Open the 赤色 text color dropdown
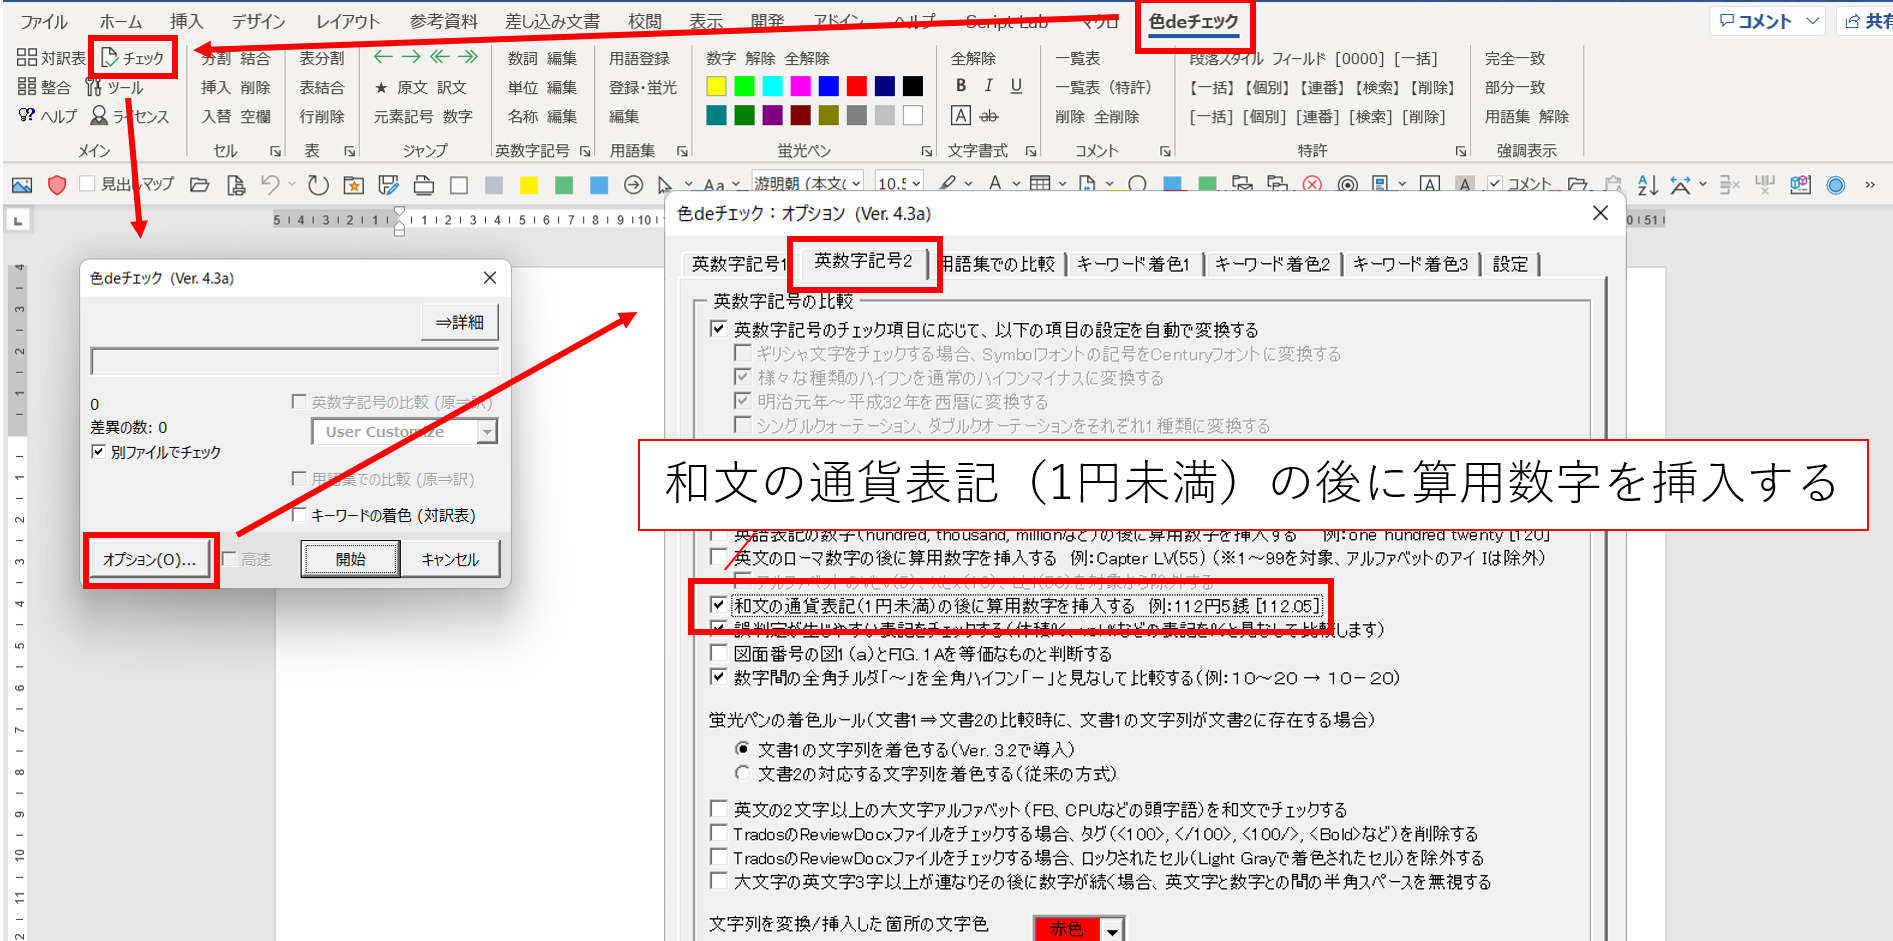The width and height of the screenshot is (1893, 941). (1112, 930)
